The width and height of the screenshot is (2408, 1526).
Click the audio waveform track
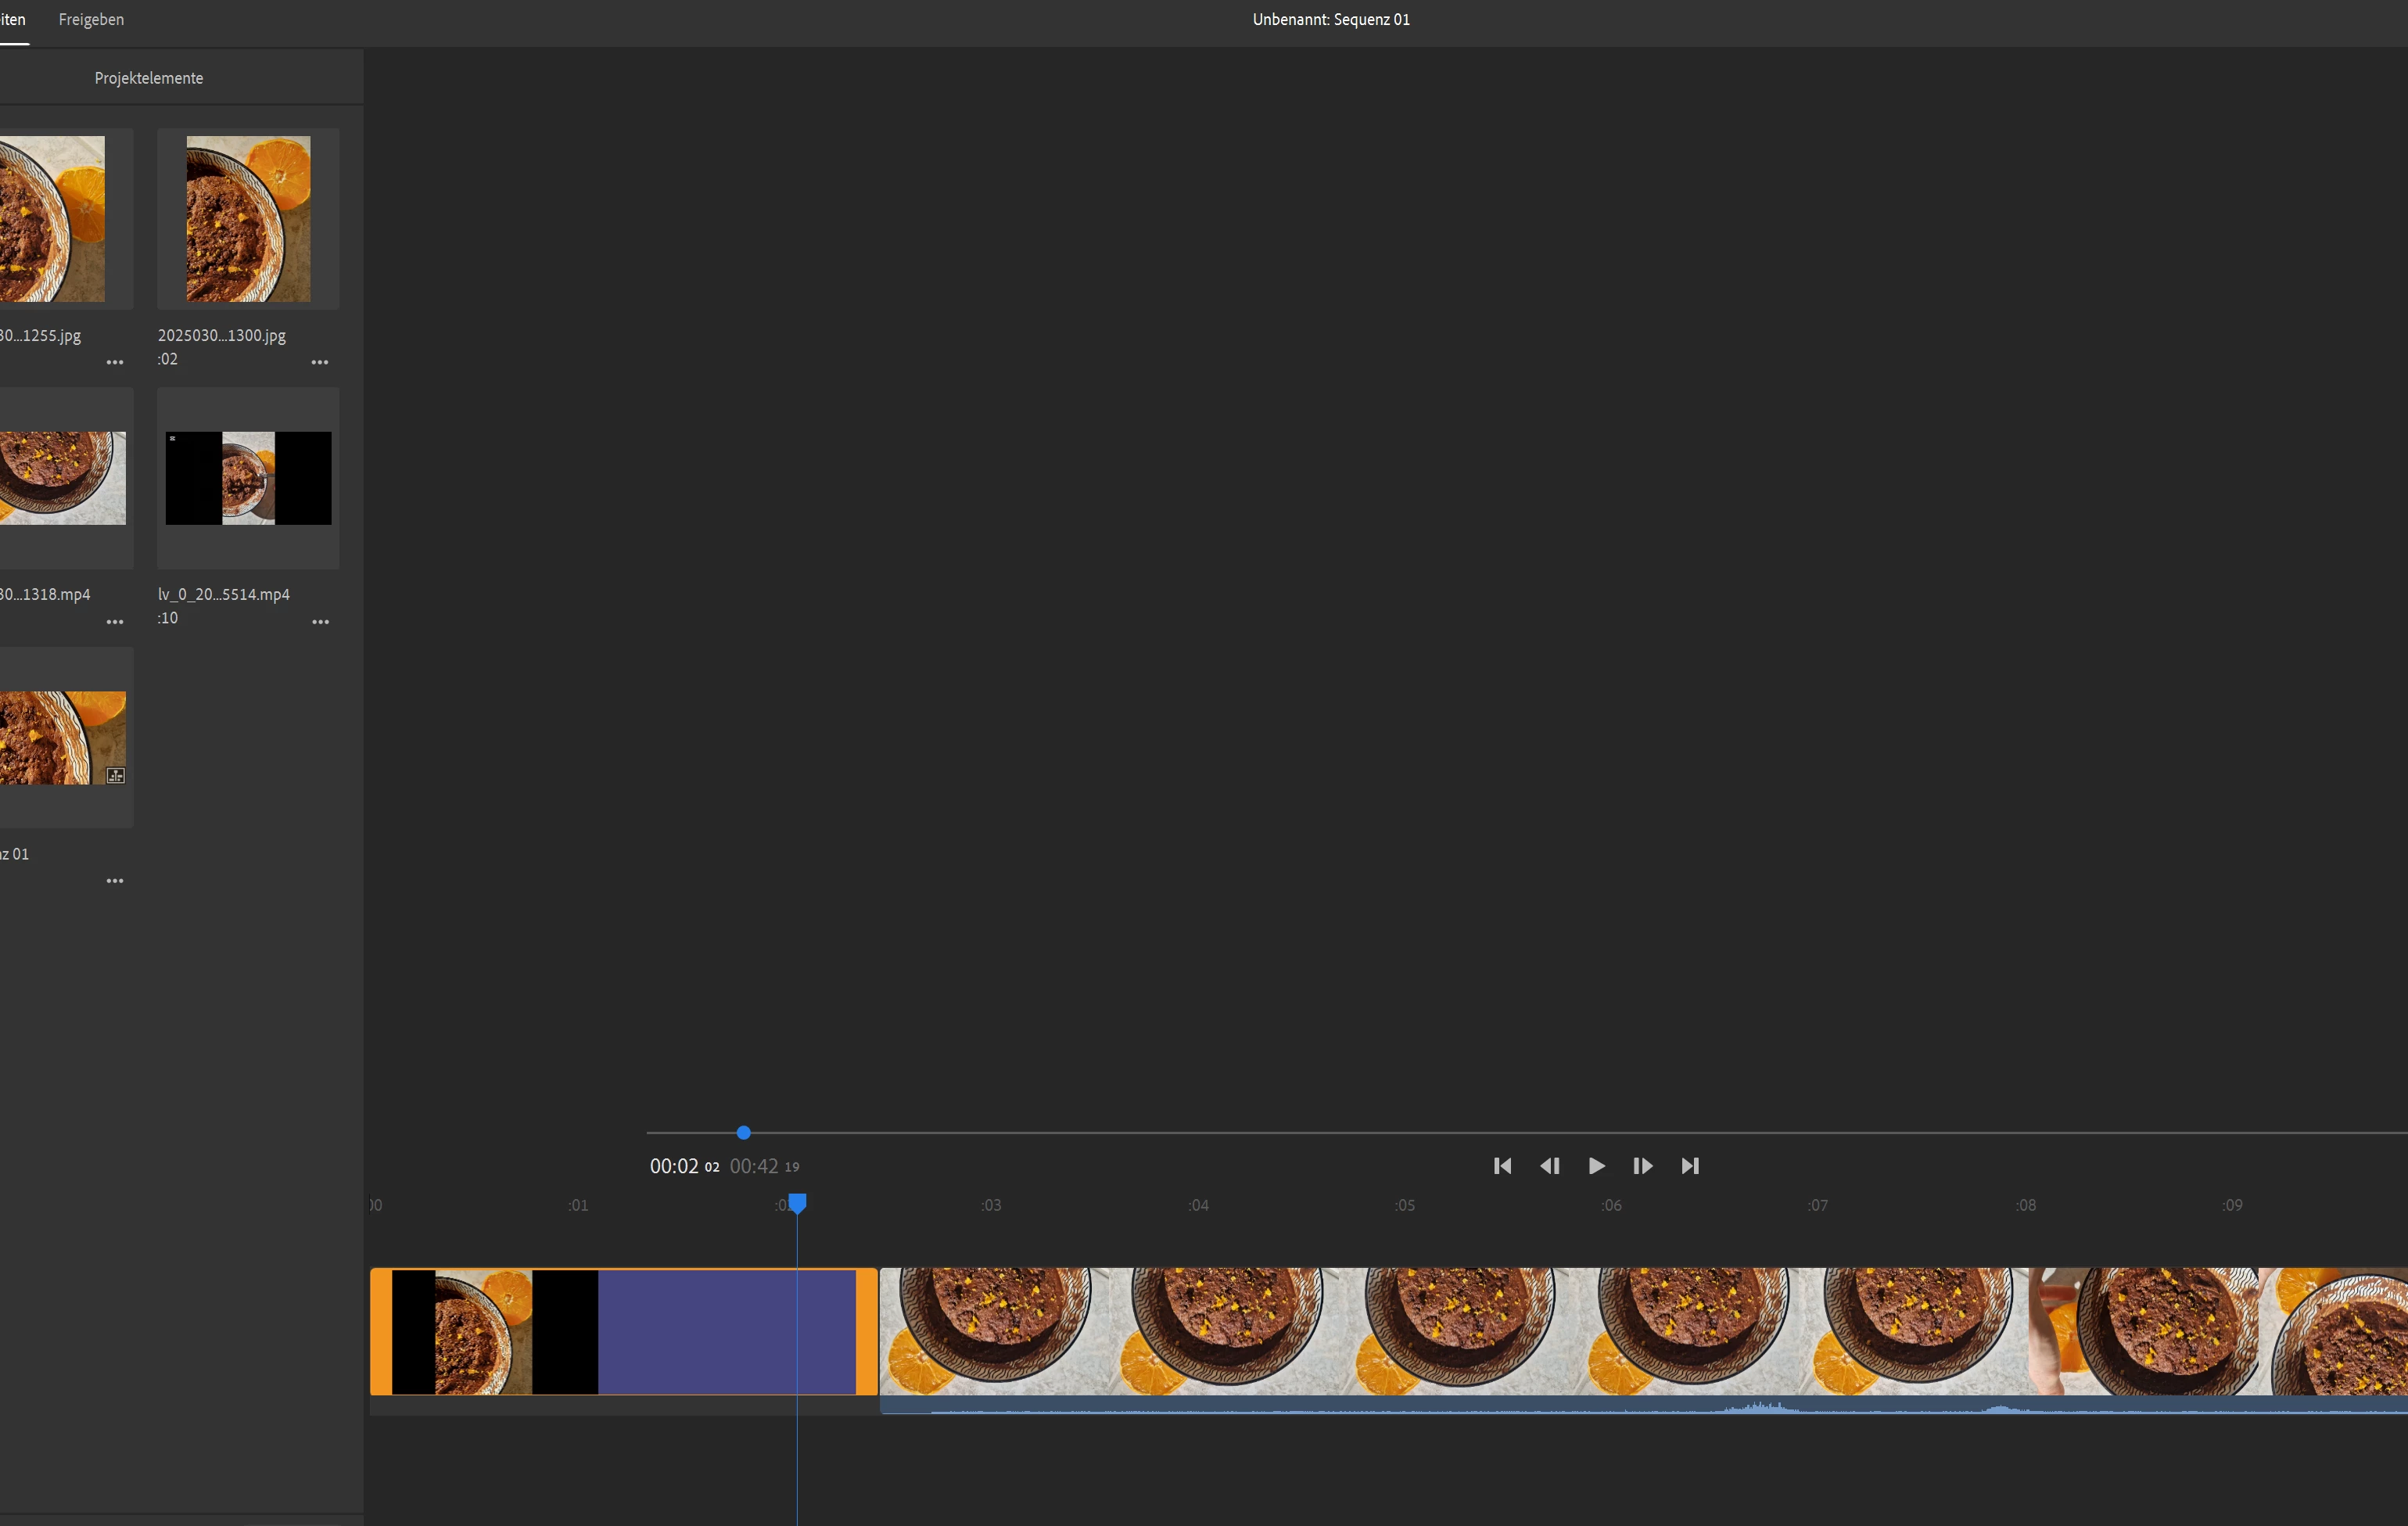pos(1640,1407)
